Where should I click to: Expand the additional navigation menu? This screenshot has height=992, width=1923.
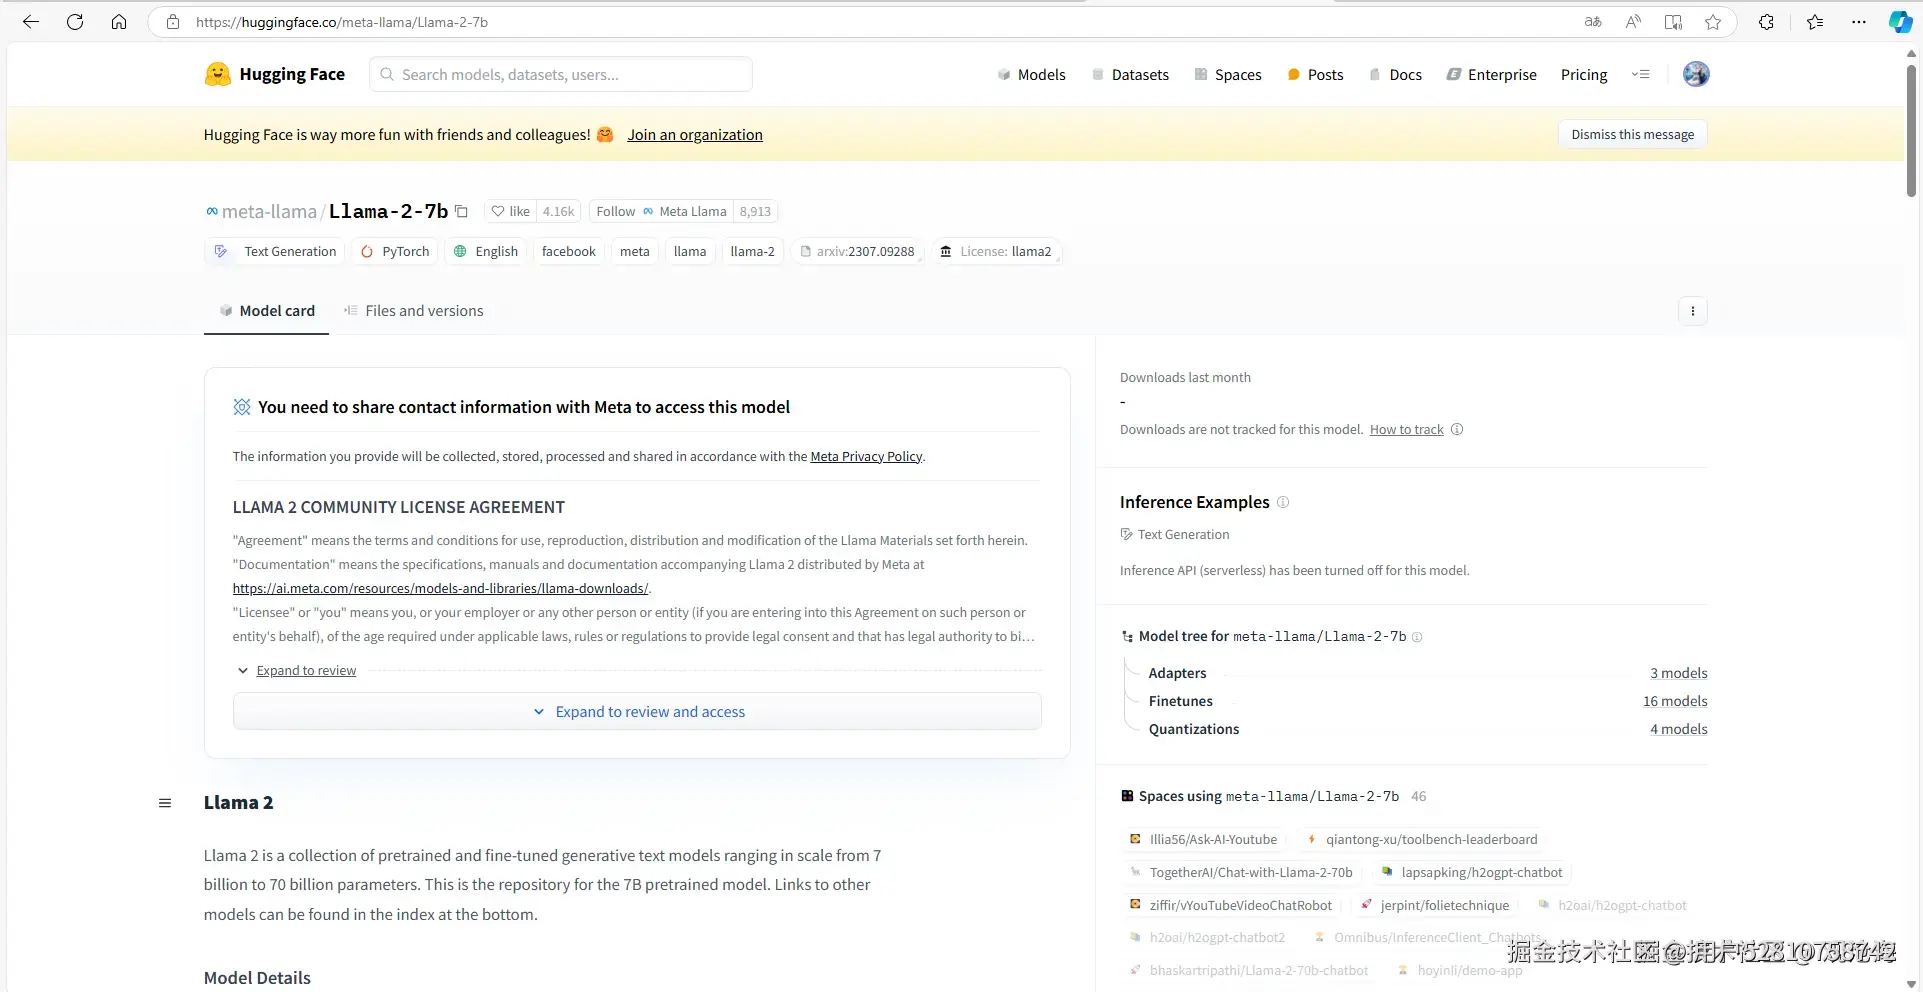(x=1641, y=74)
